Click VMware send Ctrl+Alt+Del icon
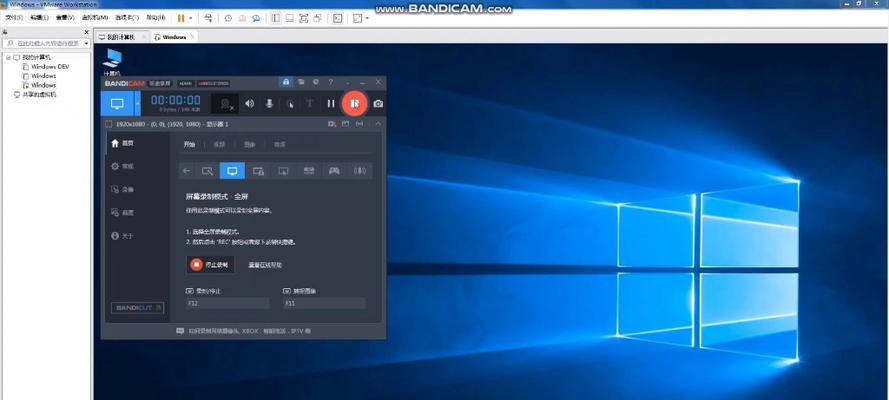 click(208, 18)
